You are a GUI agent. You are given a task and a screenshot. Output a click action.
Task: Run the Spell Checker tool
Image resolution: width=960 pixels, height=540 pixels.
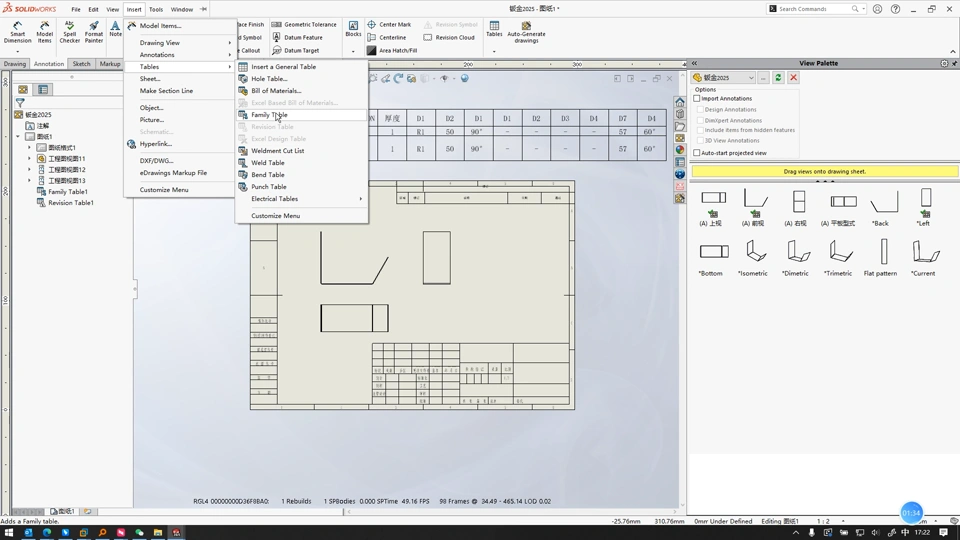point(69,32)
